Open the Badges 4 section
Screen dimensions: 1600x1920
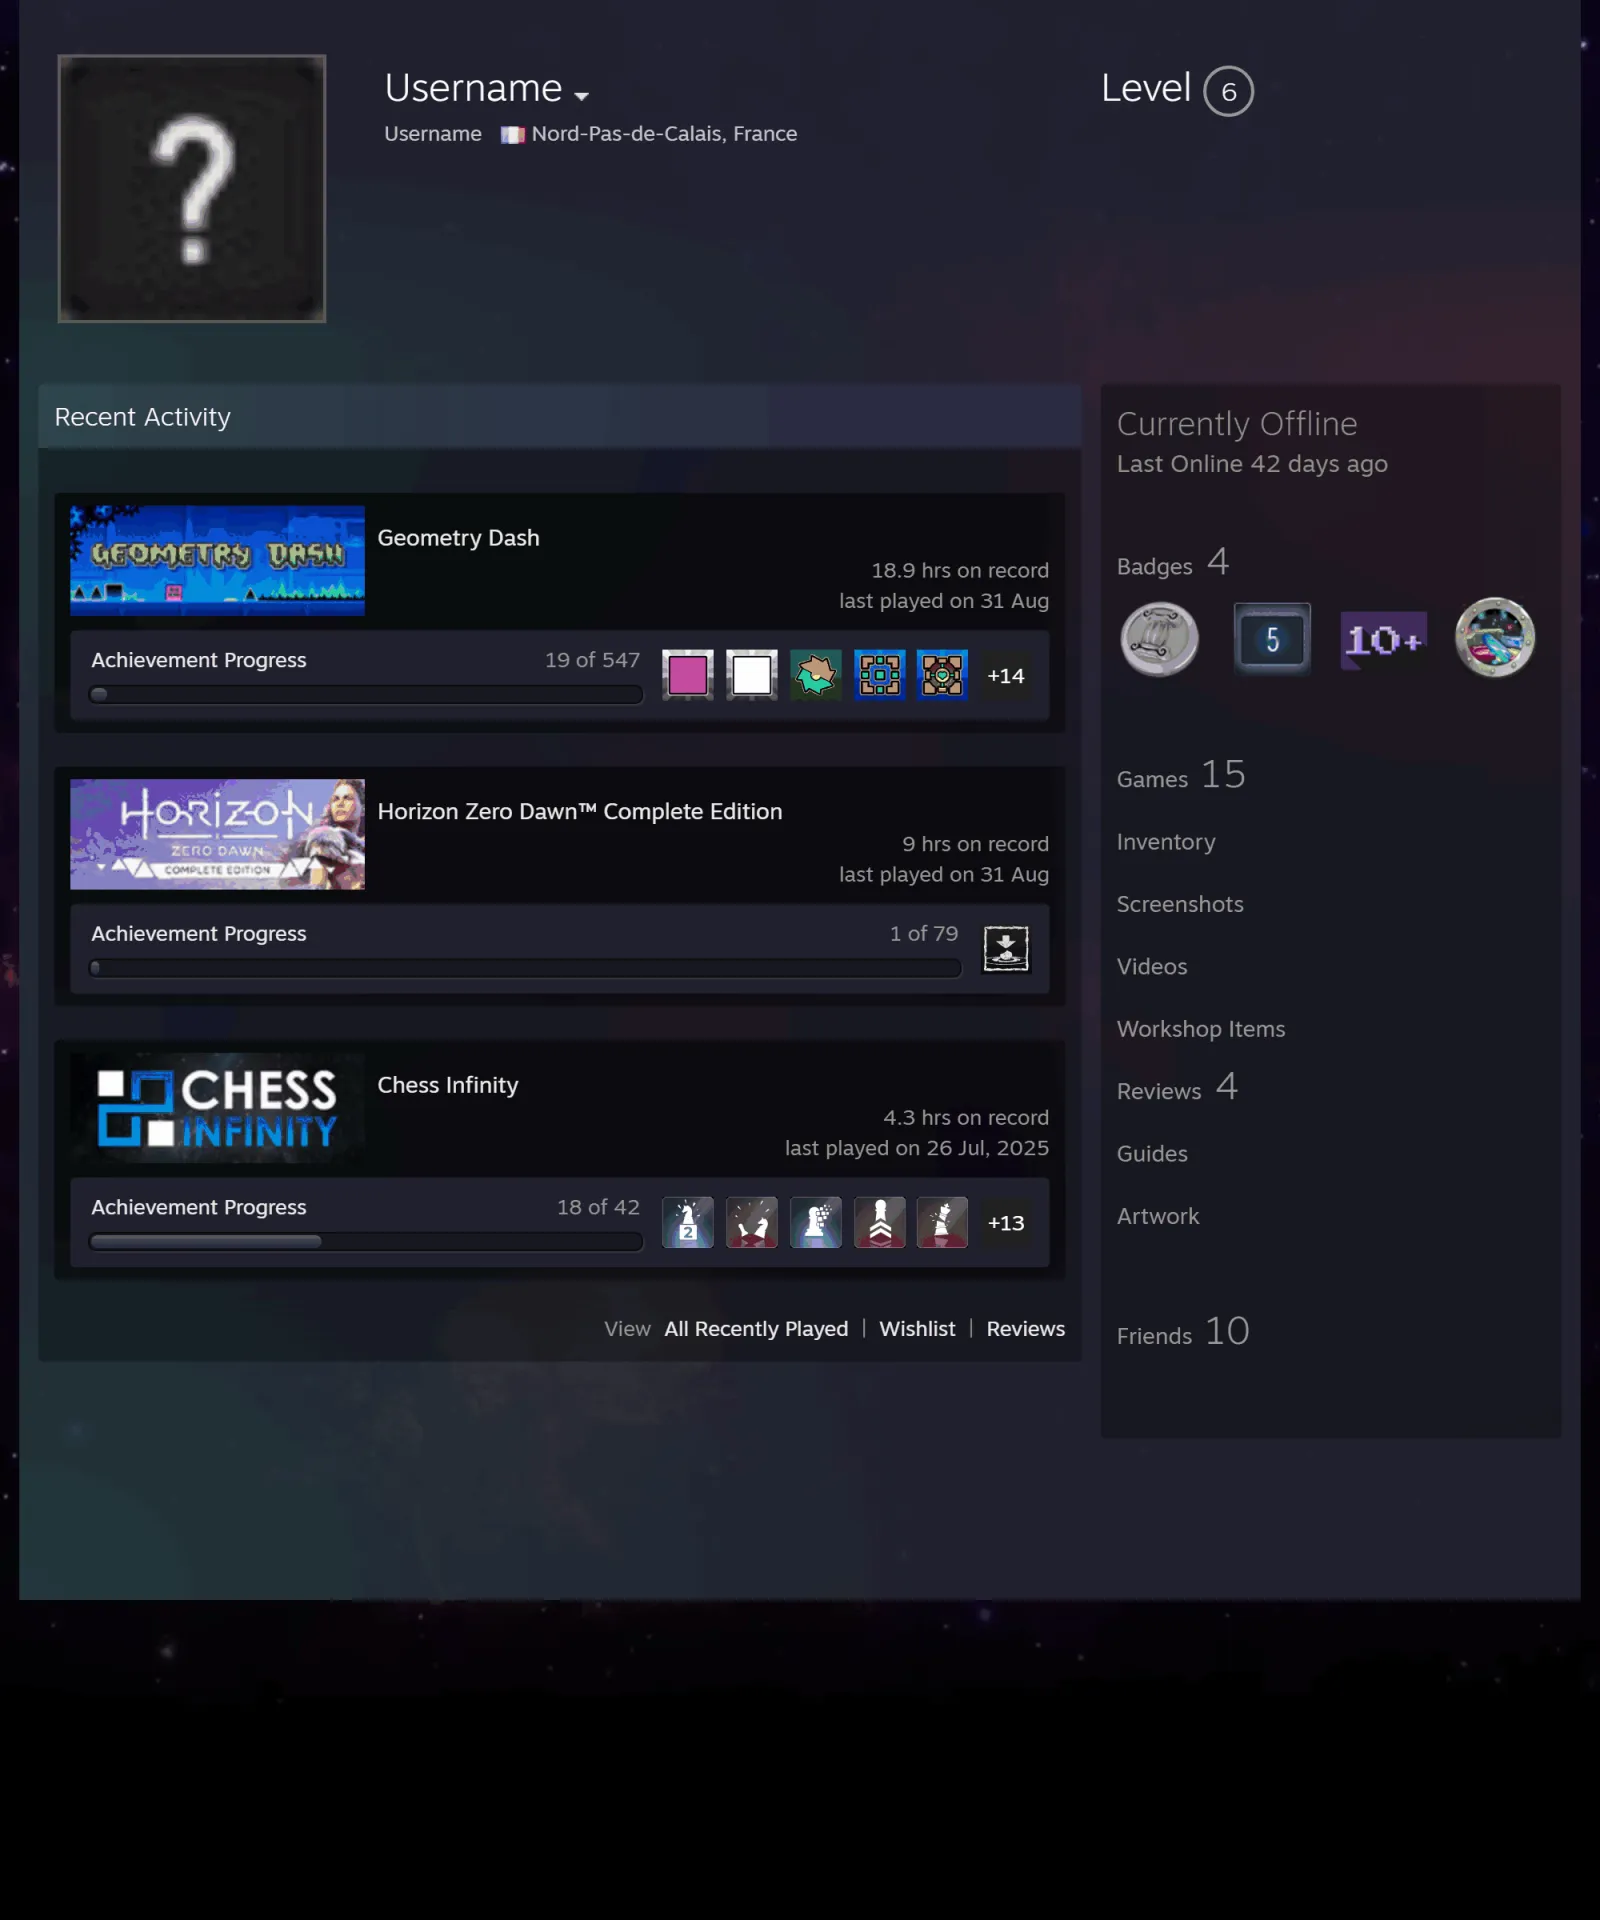pos(1173,564)
